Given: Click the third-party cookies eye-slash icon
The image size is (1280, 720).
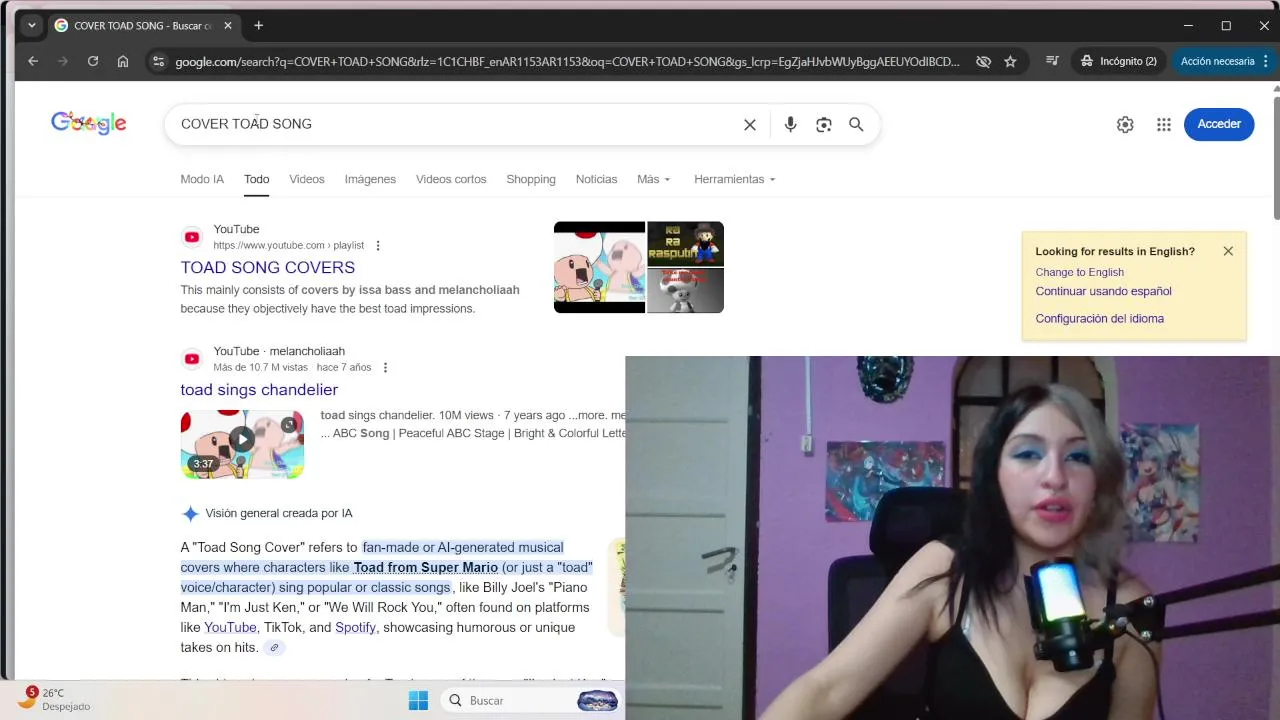Looking at the screenshot, I should click(984, 61).
